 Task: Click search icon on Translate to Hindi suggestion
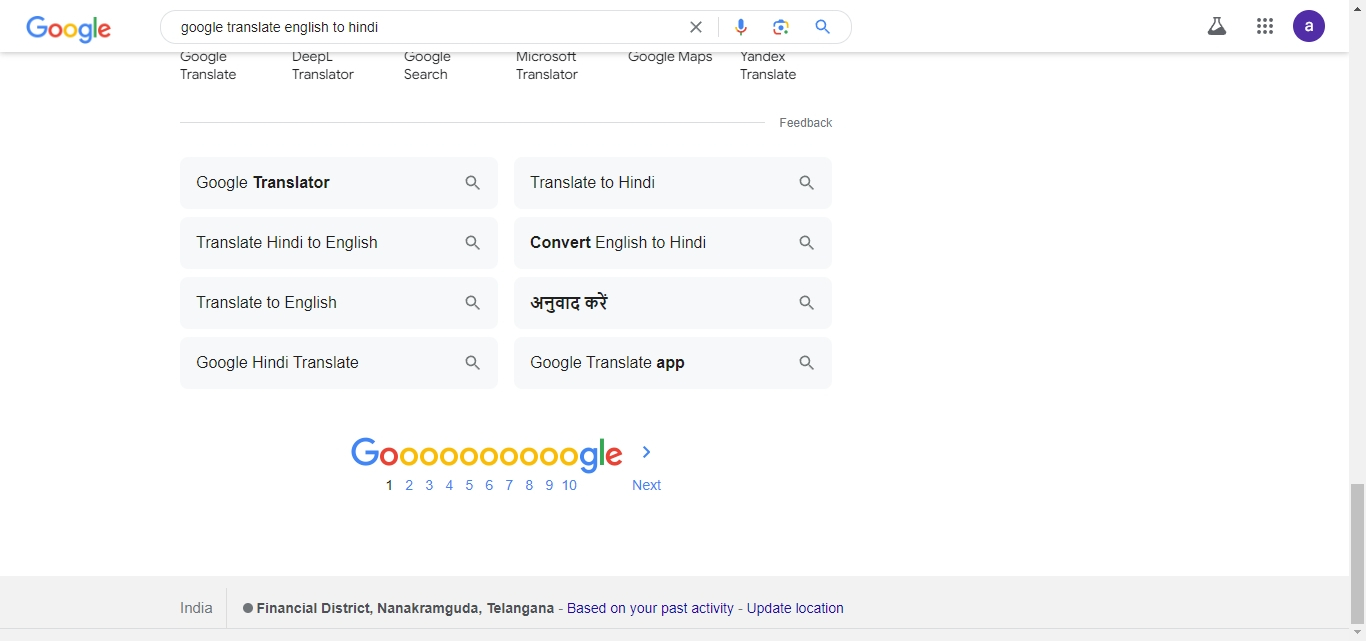[x=807, y=183]
